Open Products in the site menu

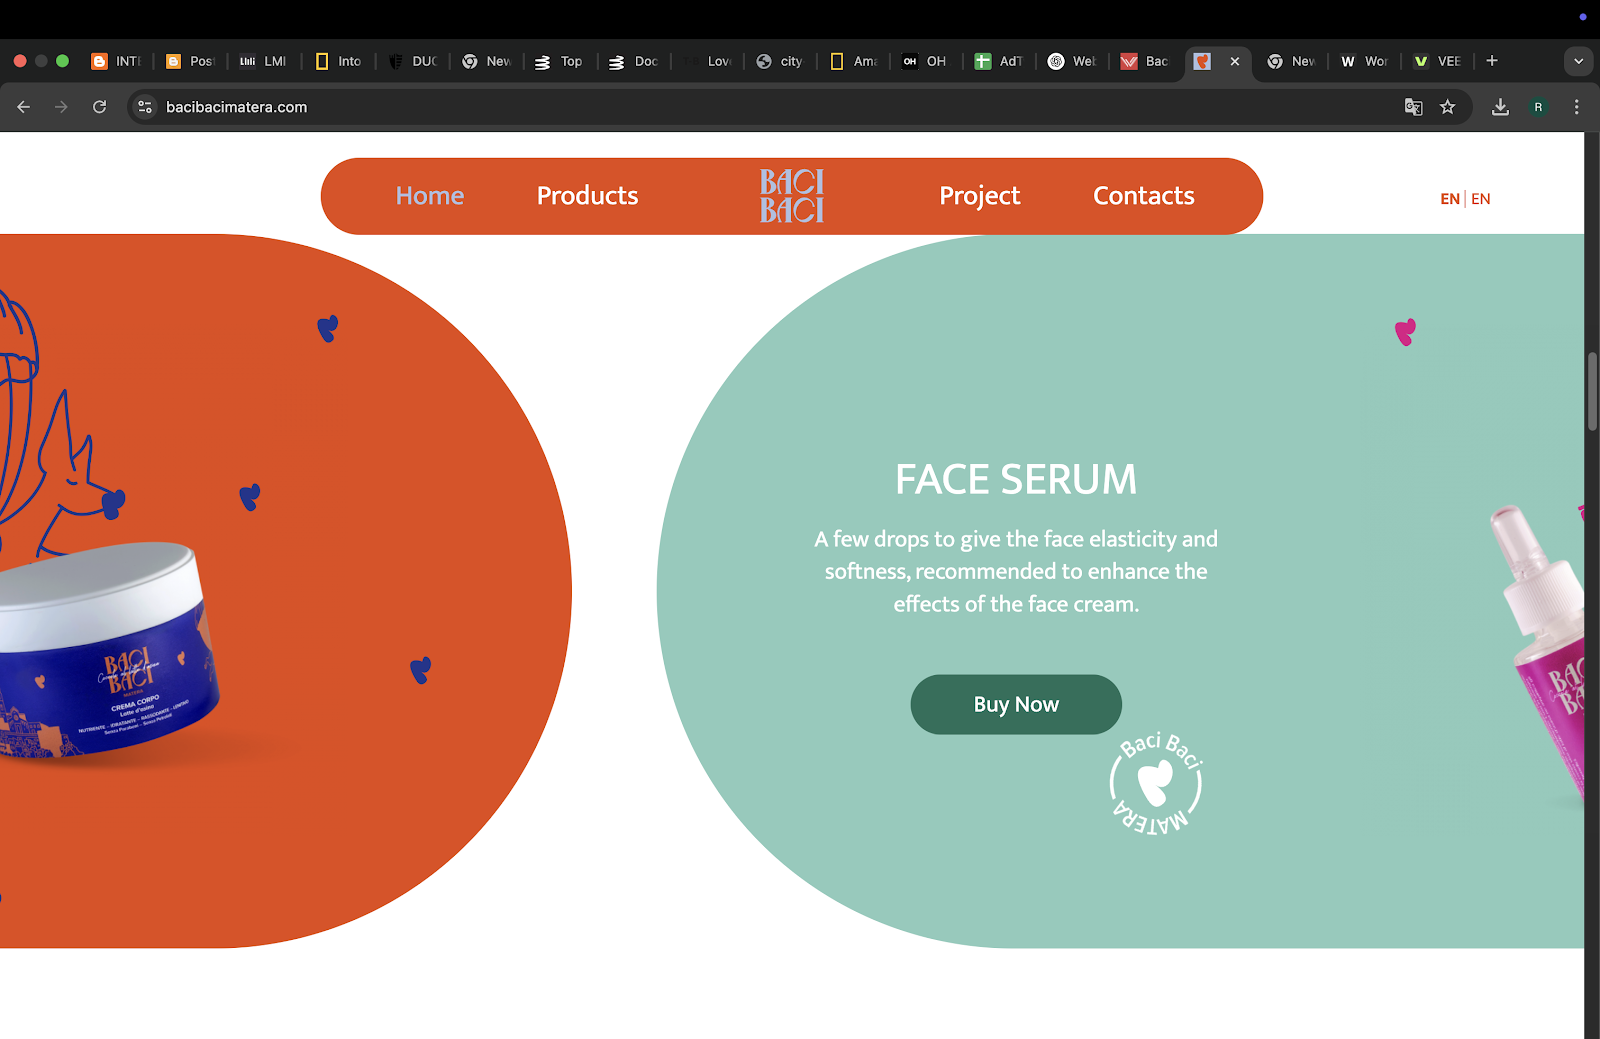(x=588, y=196)
